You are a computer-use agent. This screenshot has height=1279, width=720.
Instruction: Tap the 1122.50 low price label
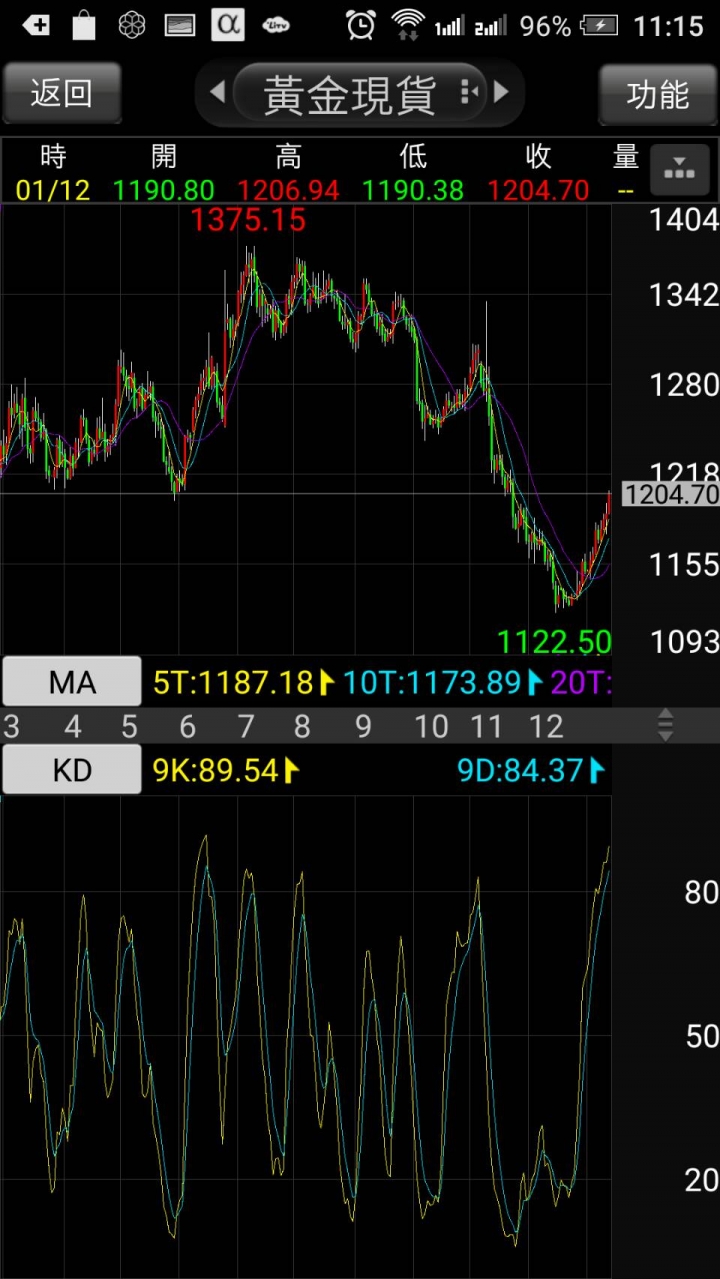point(554,641)
